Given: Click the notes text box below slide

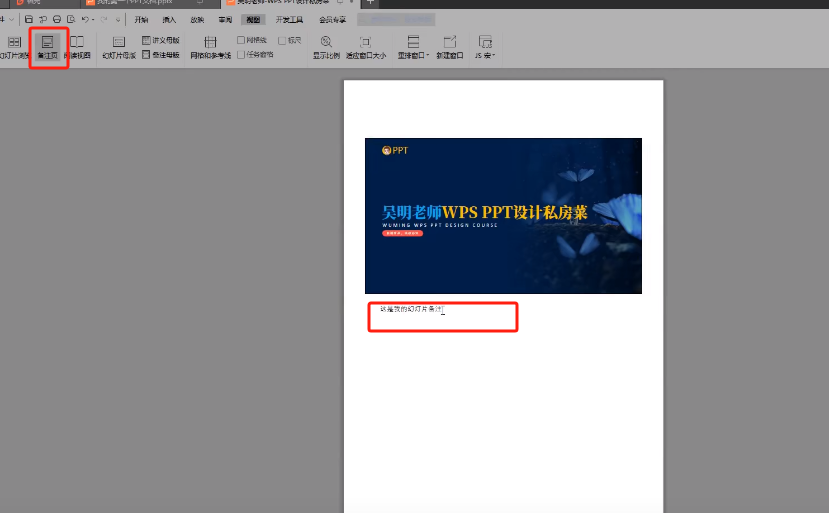Looking at the screenshot, I should (443, 317).
